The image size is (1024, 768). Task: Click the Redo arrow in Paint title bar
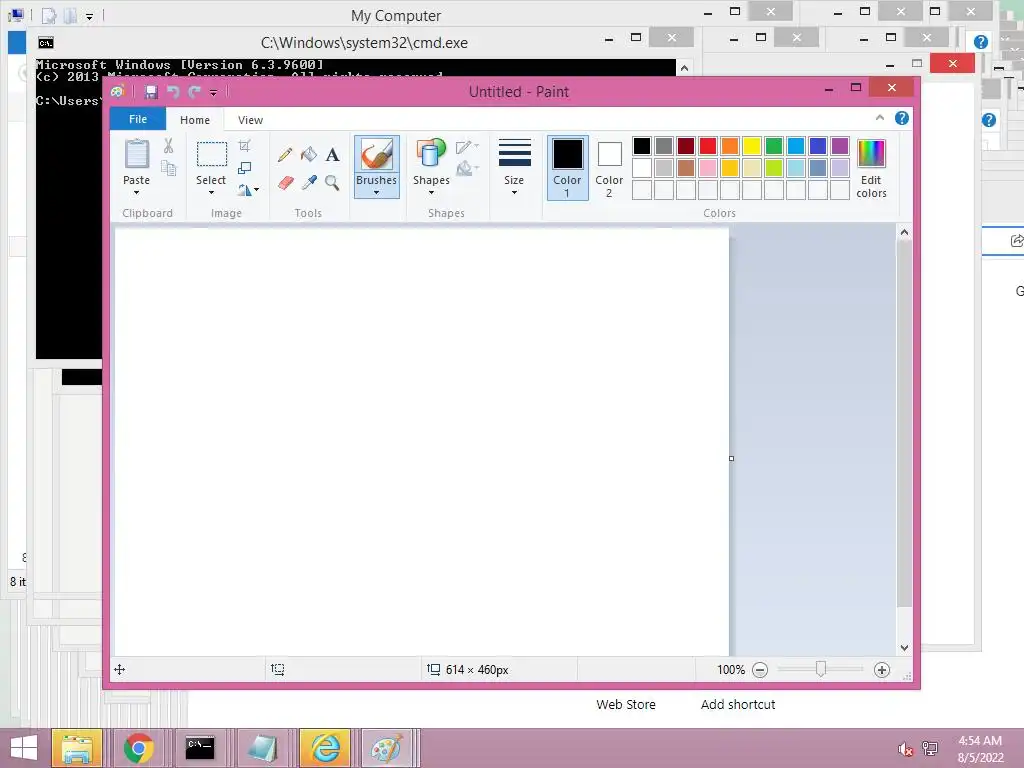pos(194,92)
